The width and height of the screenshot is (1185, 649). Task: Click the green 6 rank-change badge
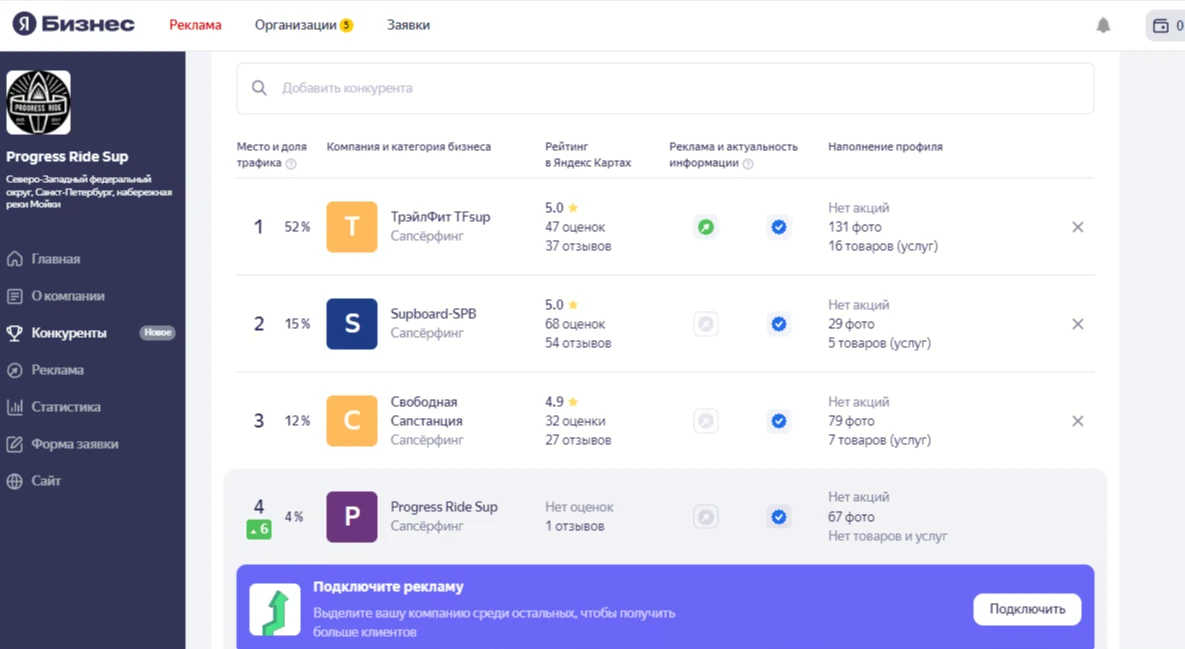pos(259,529)
